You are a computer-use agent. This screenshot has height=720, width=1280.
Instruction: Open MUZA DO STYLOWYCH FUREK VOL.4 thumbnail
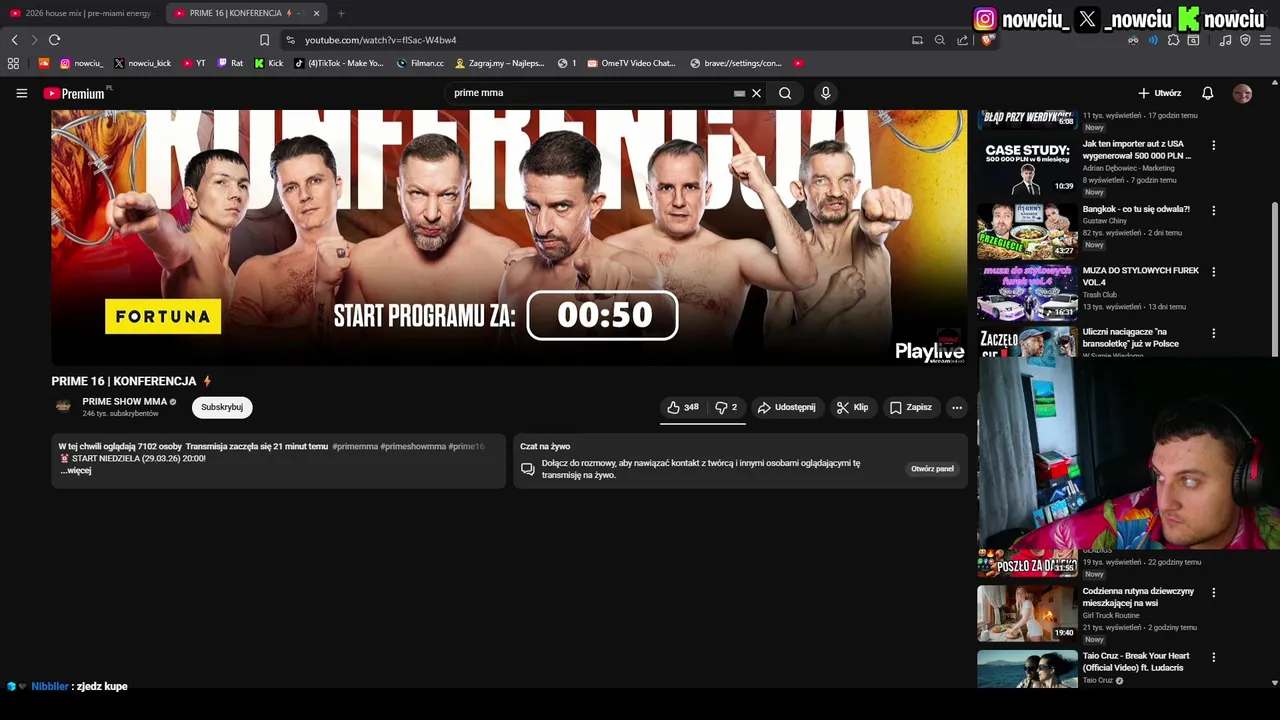[x=1027, y=291]
